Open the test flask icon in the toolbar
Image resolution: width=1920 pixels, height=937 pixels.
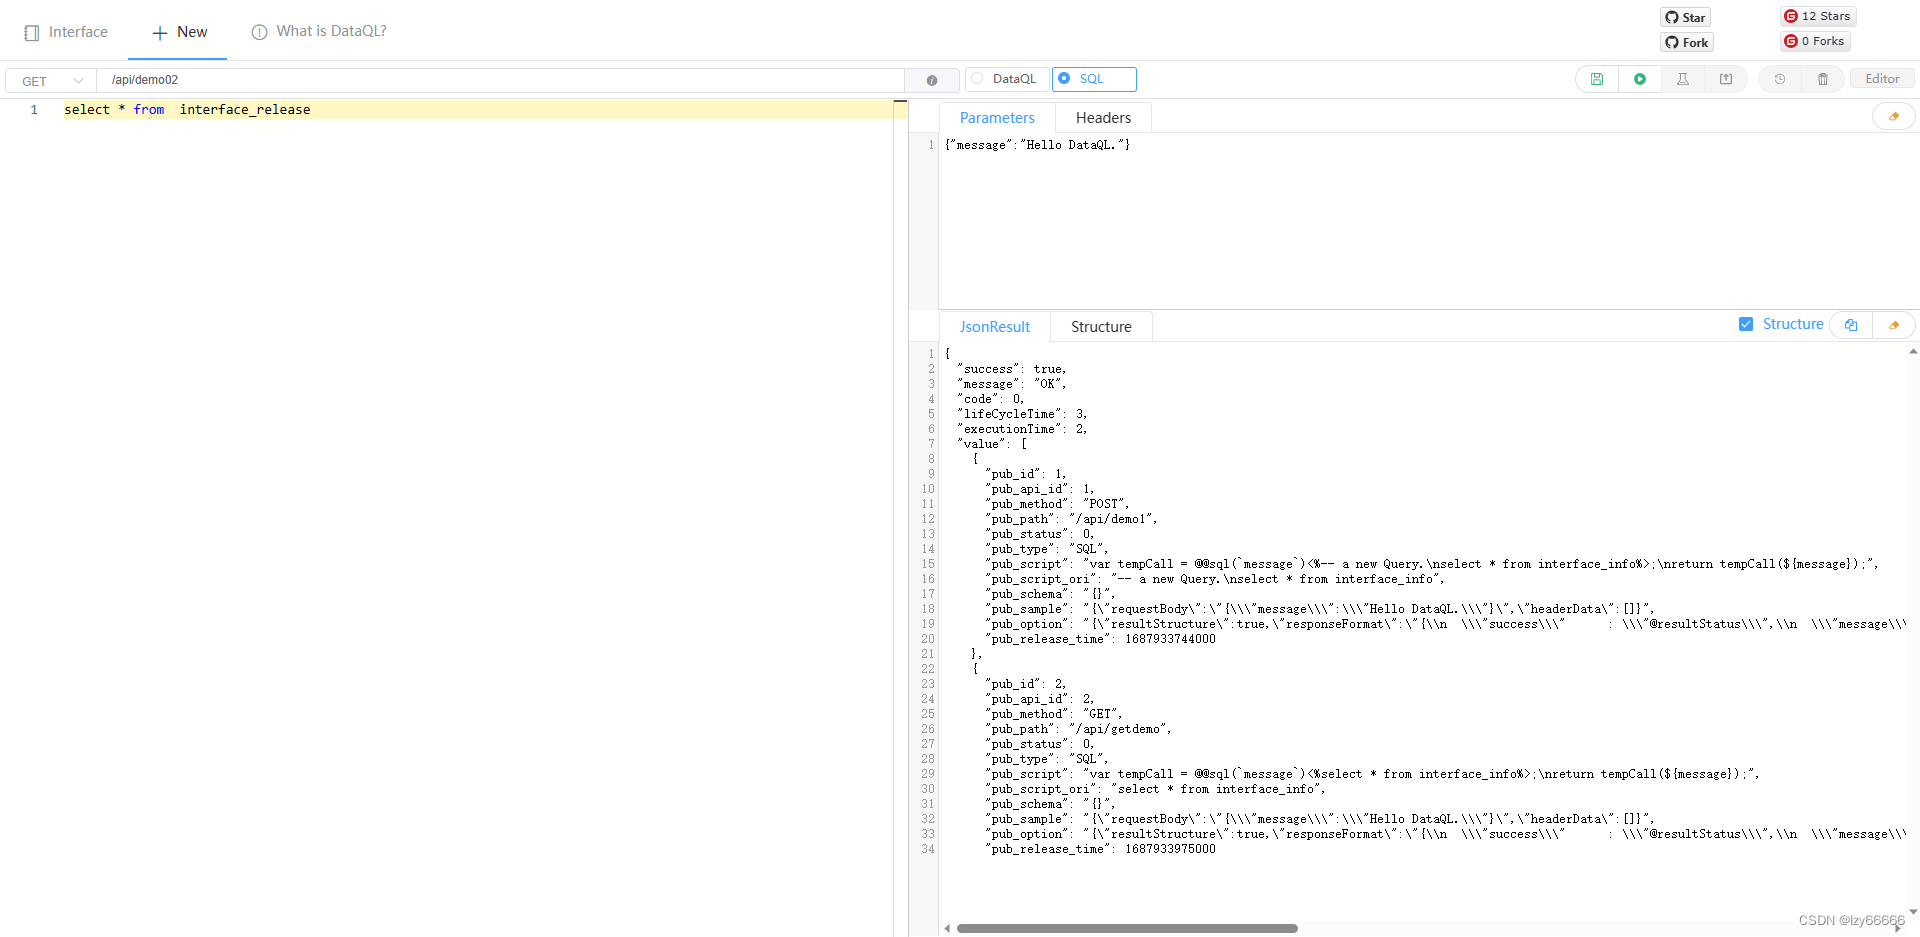click(x=1683, y=79)
